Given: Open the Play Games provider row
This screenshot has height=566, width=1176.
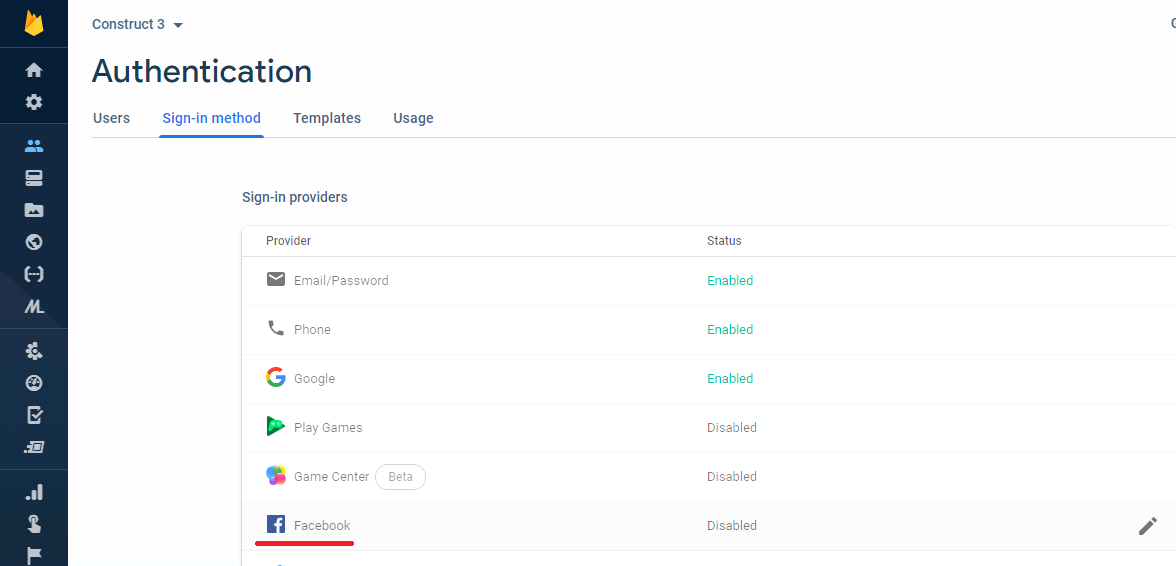Looking at the screenshot, I should [328, 428].
